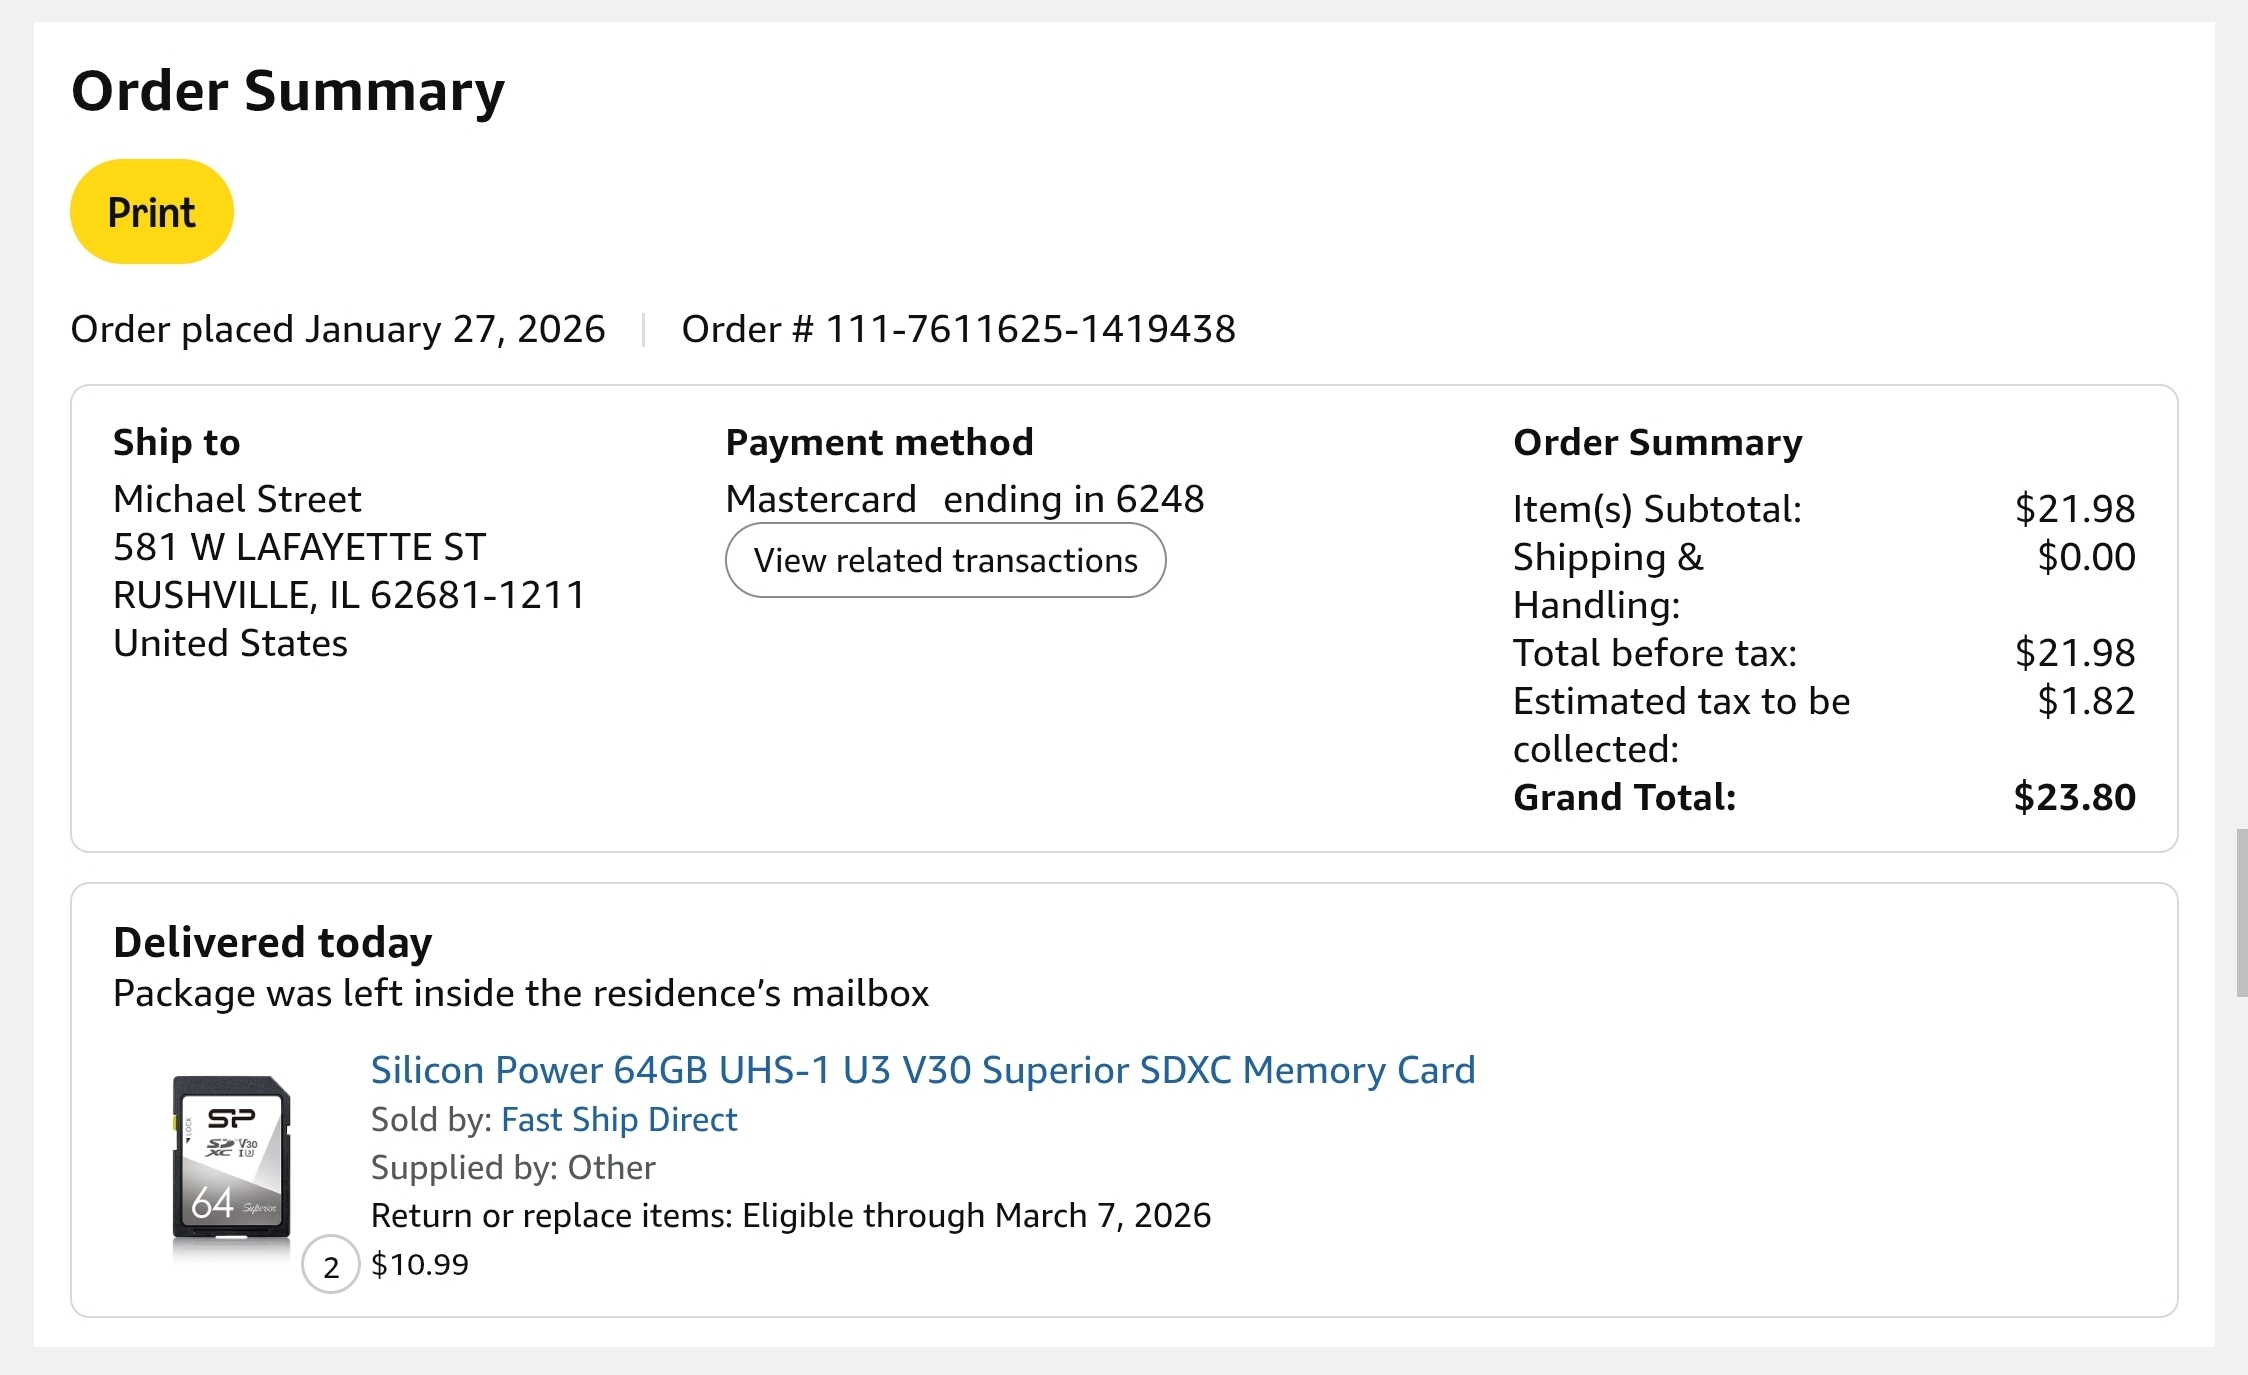Click the 581 W LAFAYETTE ST address line

[x=299, y=547]
